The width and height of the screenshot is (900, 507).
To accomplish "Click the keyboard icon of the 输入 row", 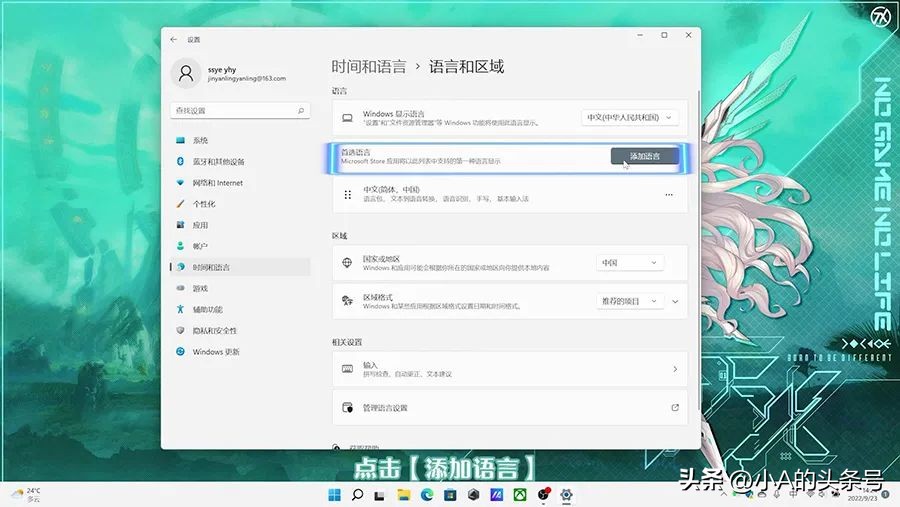I will (x=347, y=369).
